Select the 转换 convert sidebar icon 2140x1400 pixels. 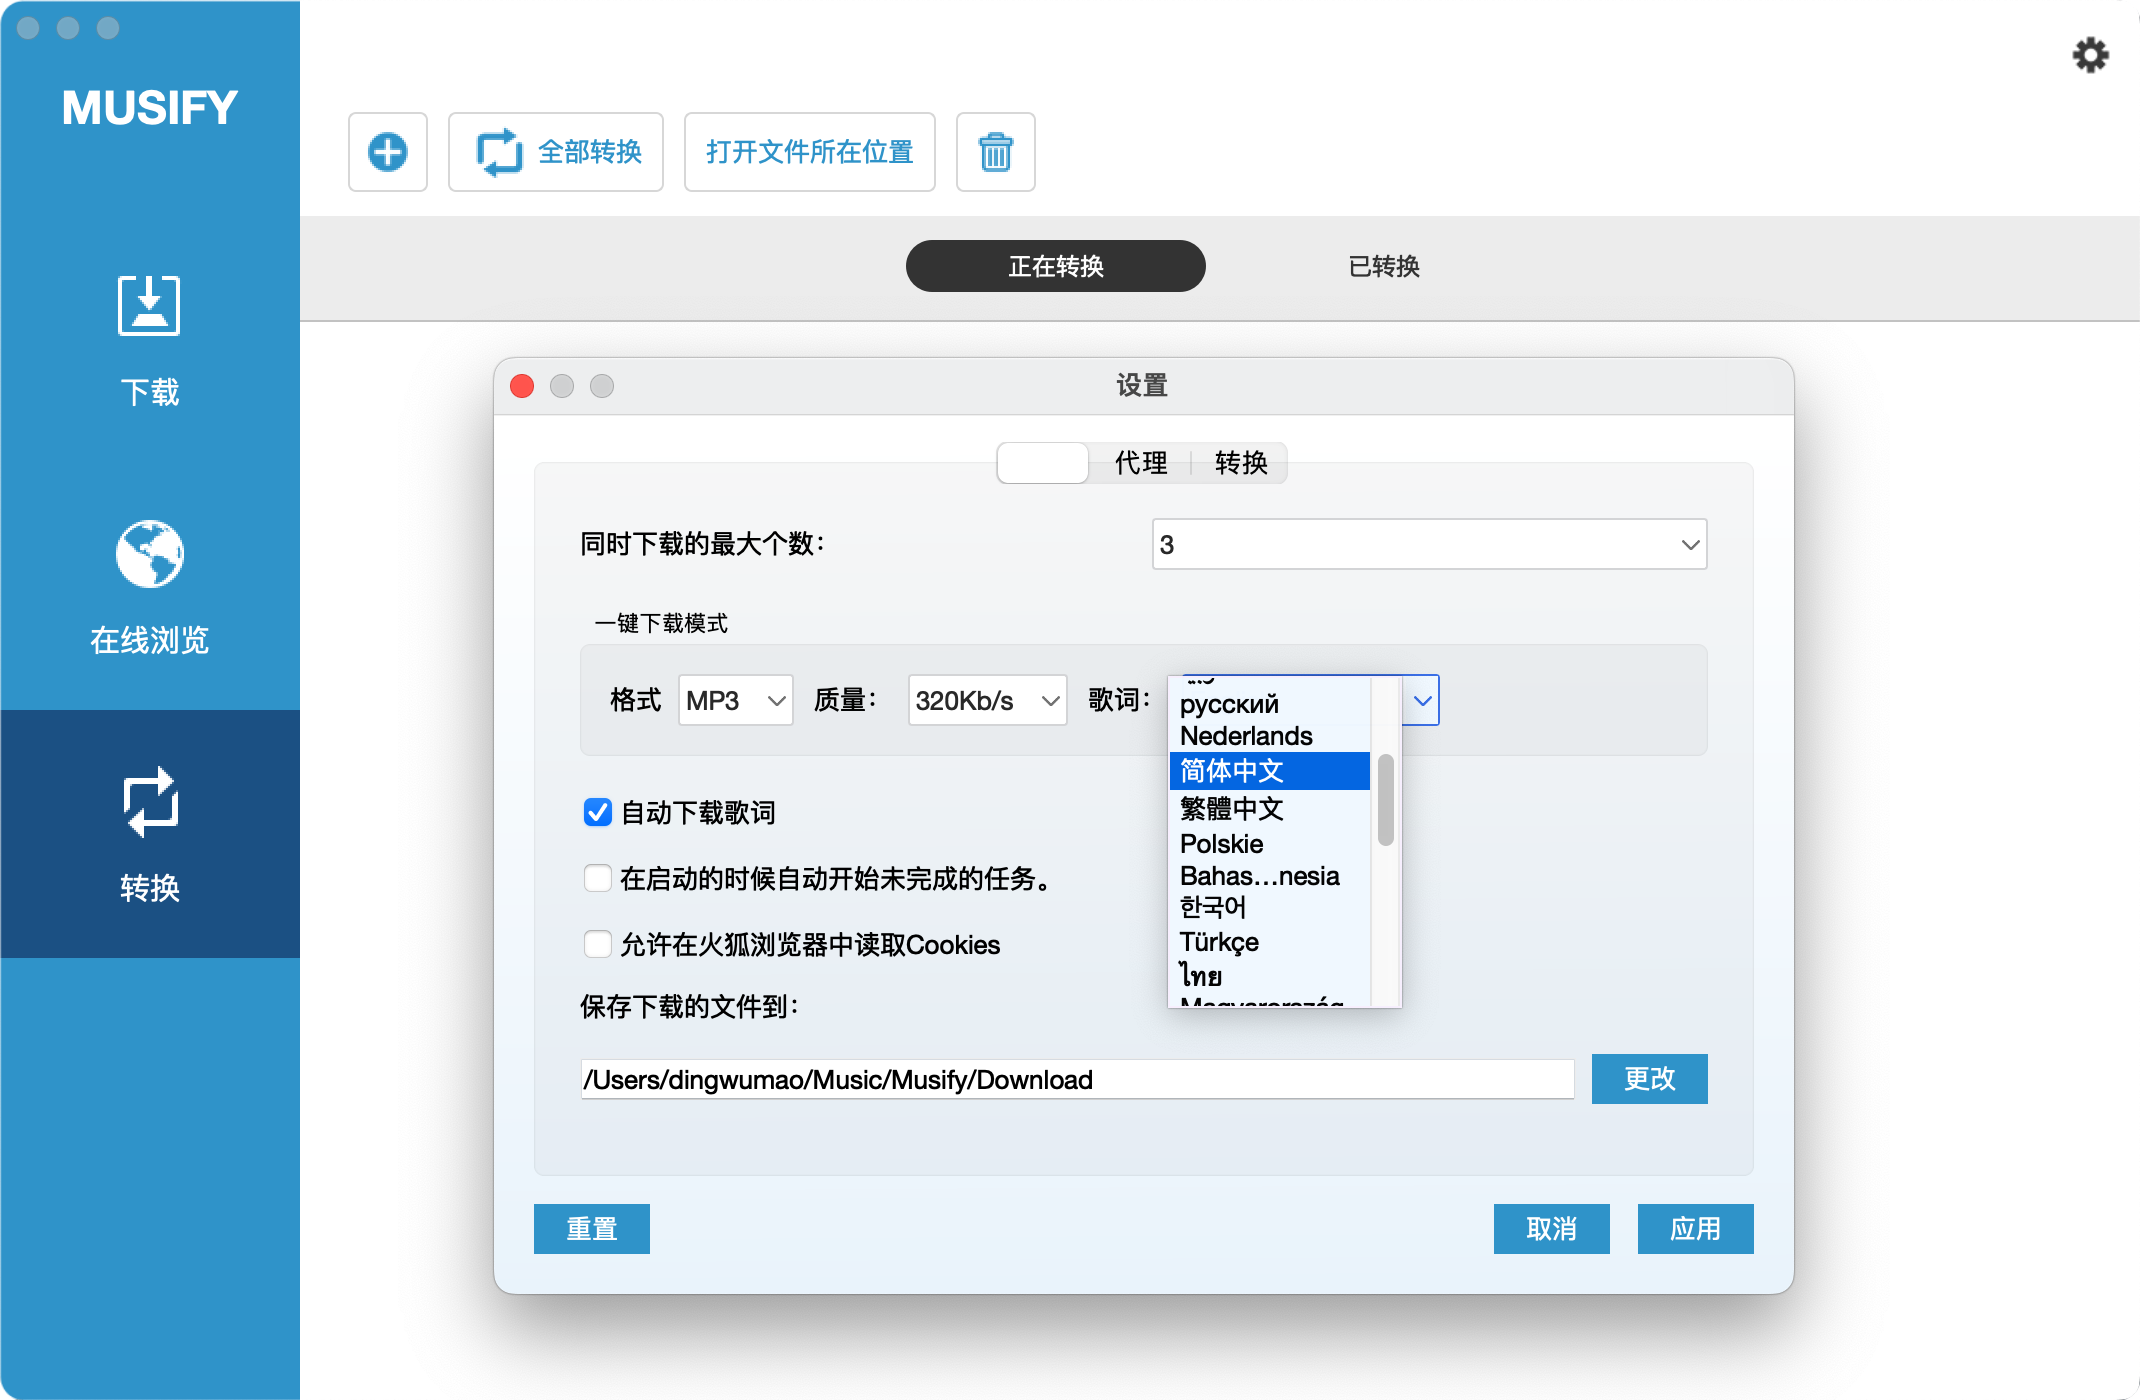point(149,802)
